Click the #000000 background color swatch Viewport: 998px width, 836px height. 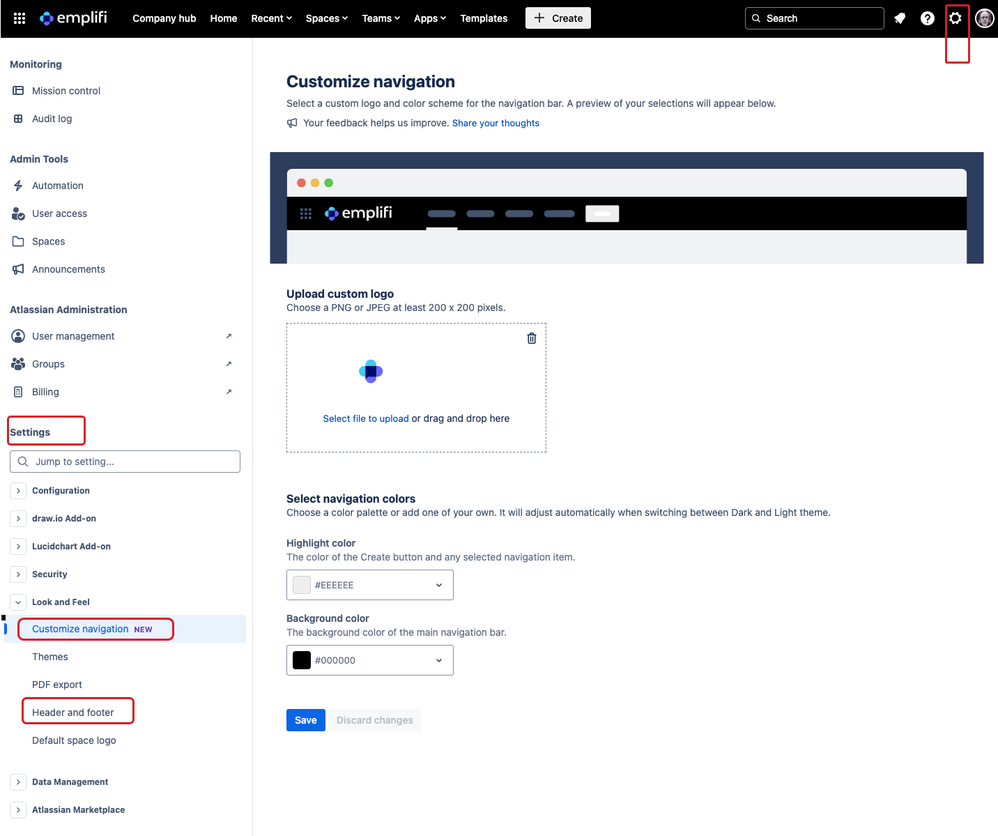point(302,661)
